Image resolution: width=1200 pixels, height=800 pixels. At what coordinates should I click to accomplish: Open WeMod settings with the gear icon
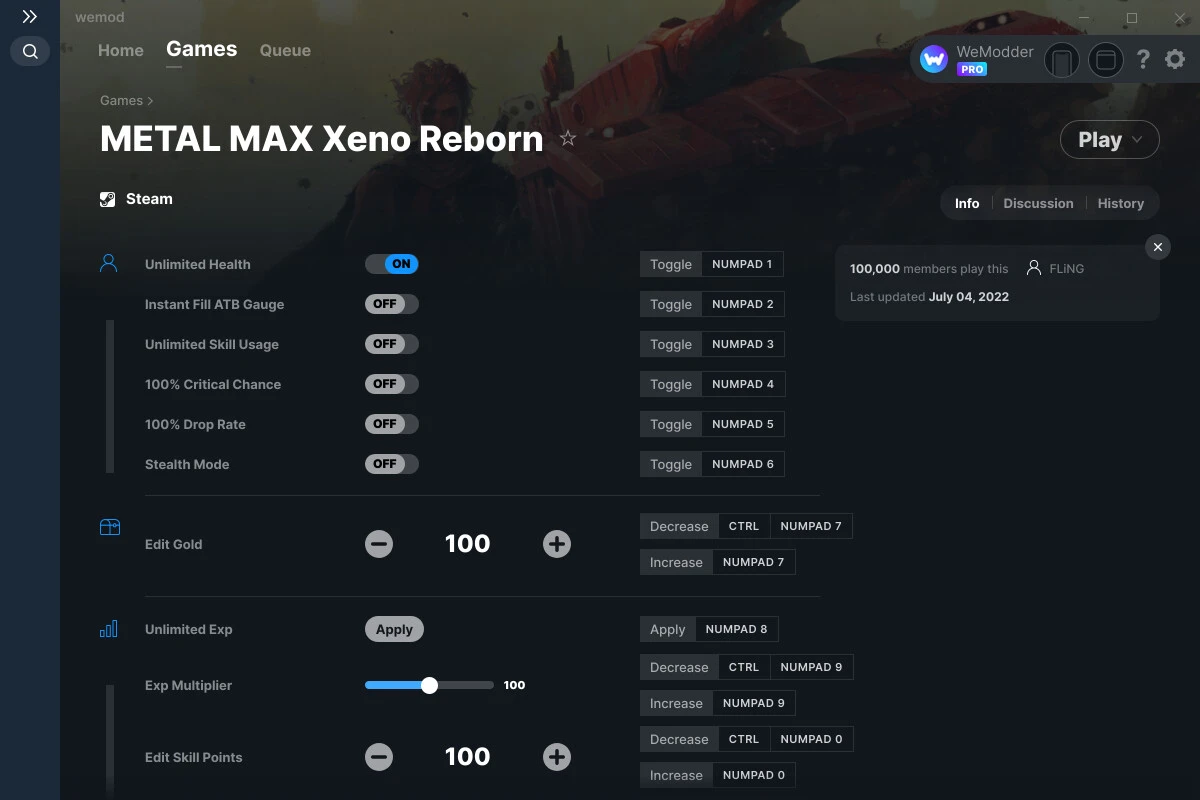pyautogui.click(x=1174, y=59)
